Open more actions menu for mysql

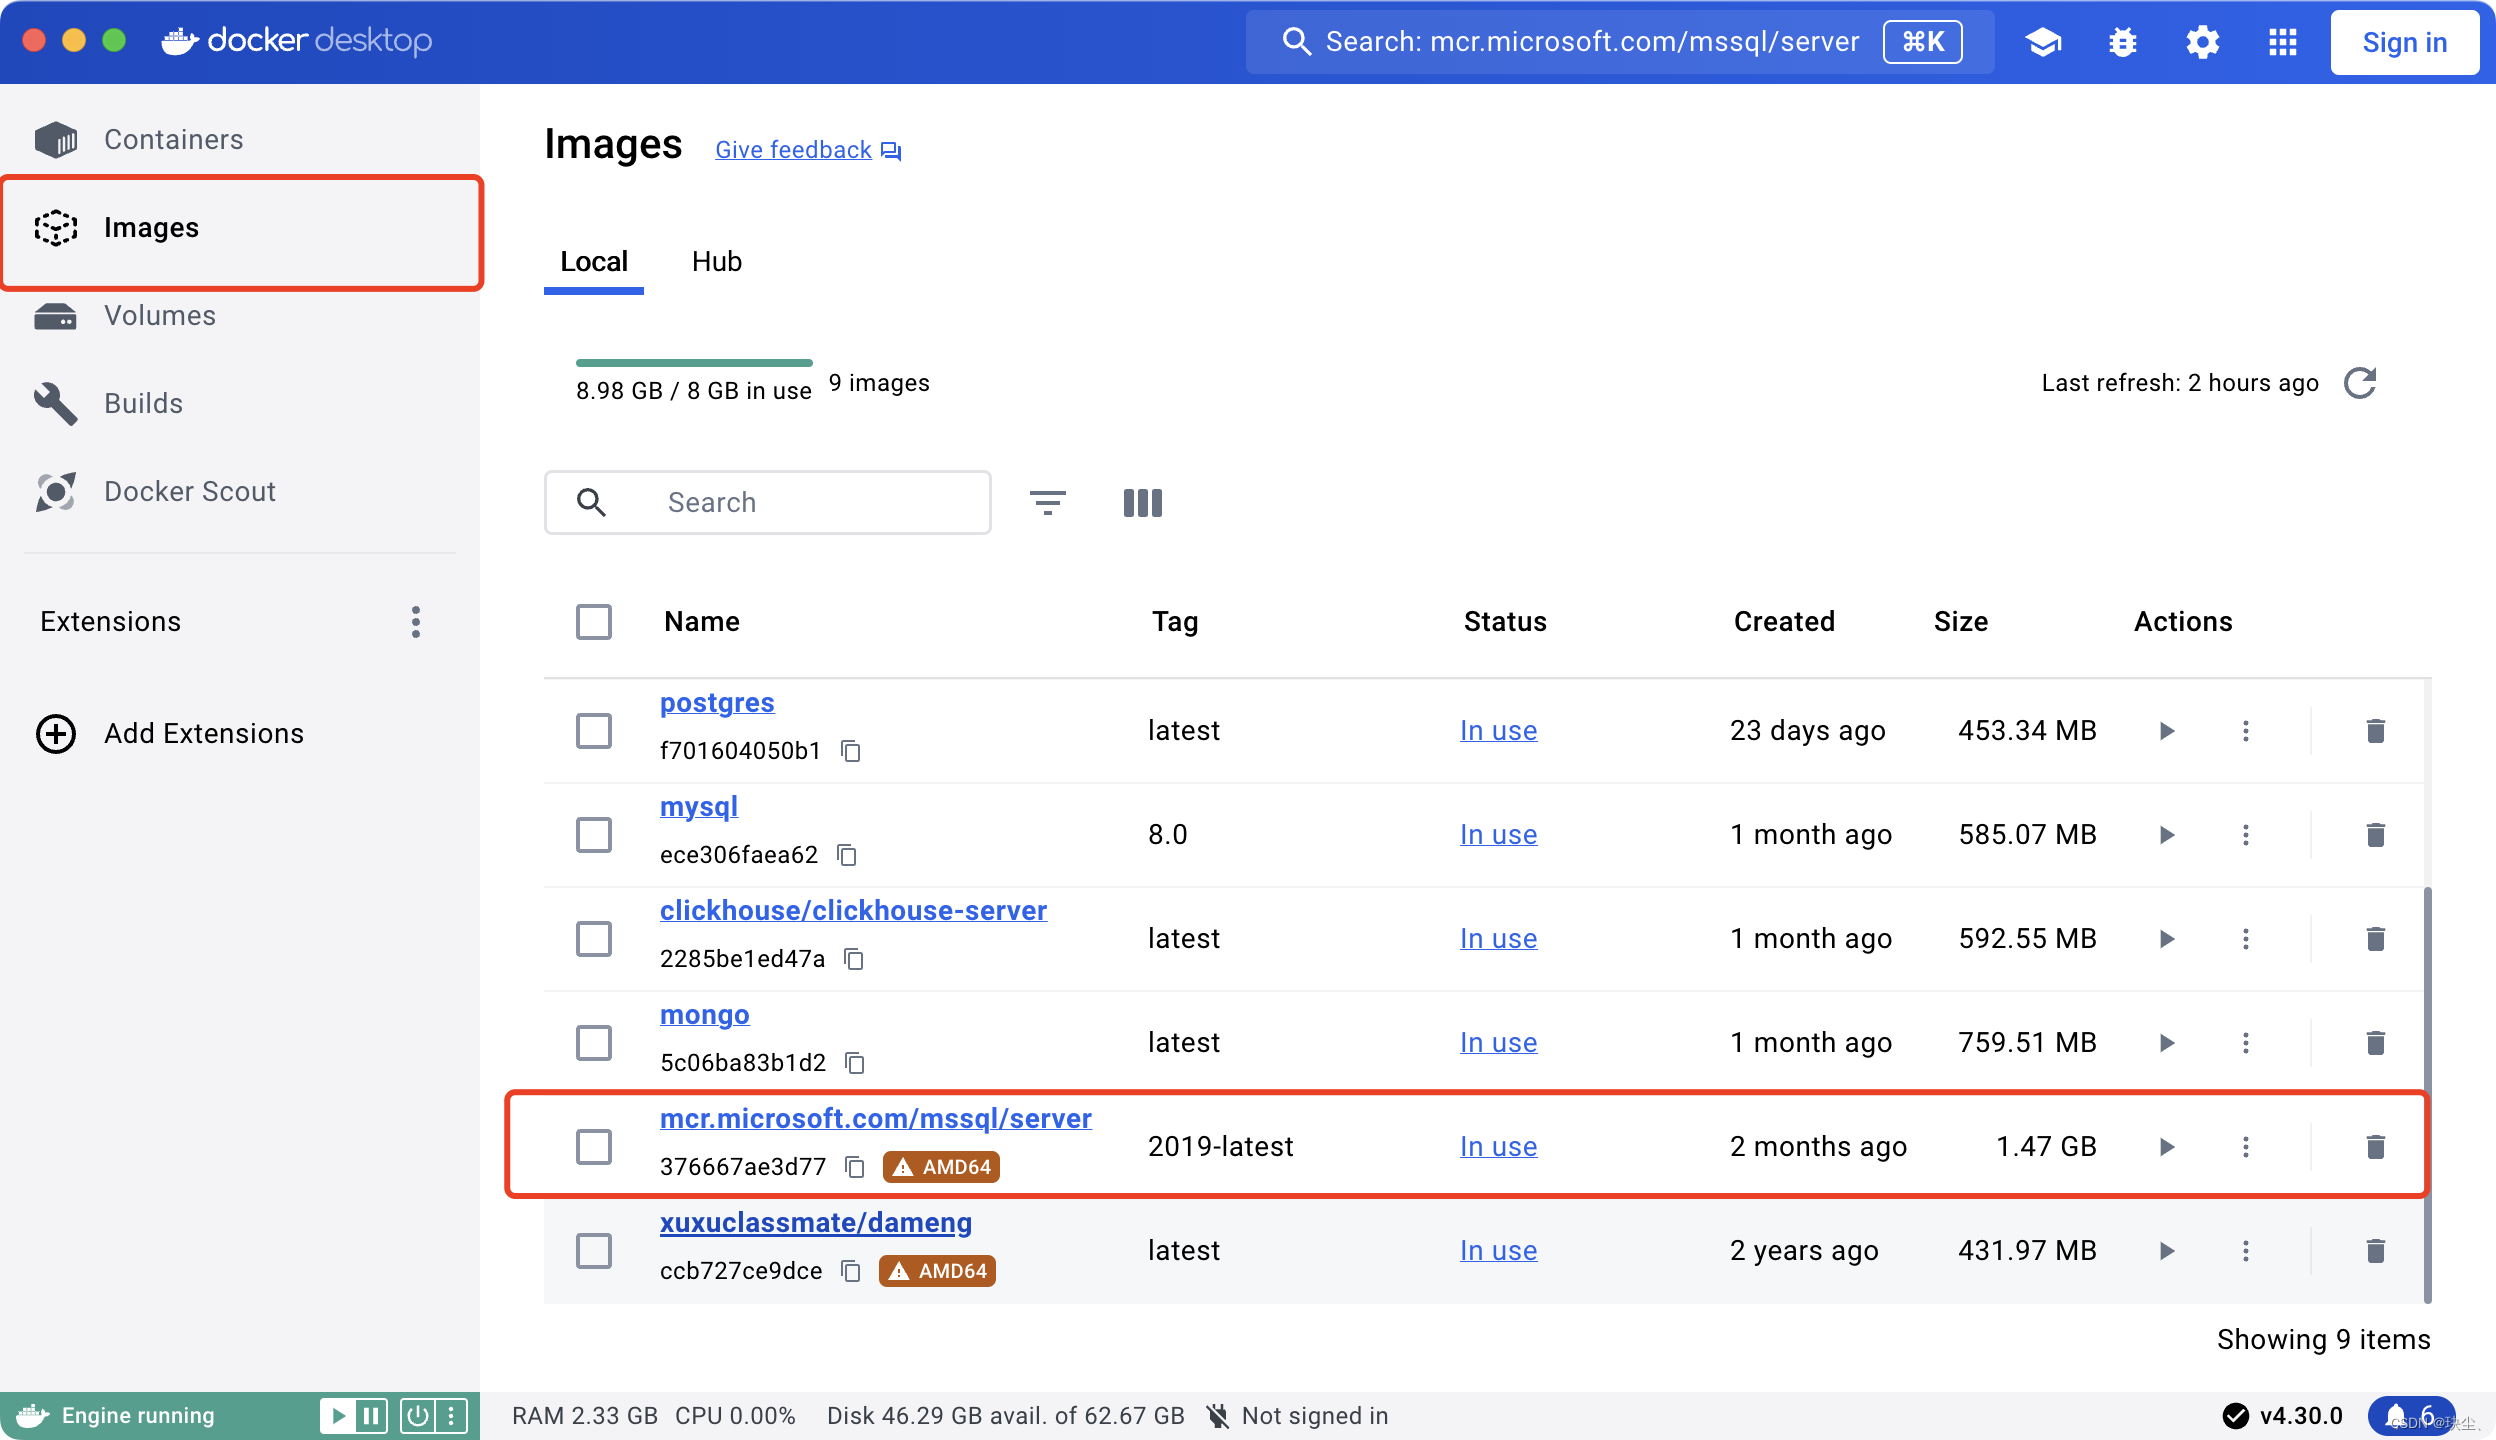click(x=2246, y=835)
